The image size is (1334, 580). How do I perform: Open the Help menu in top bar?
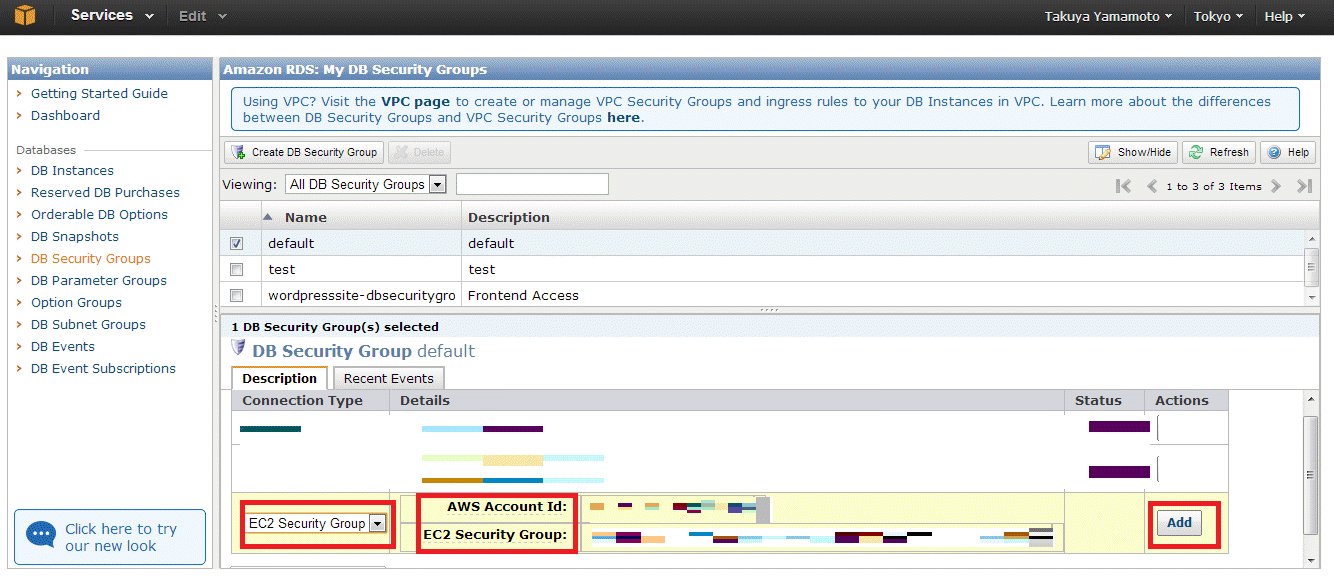pos(1285,17)
